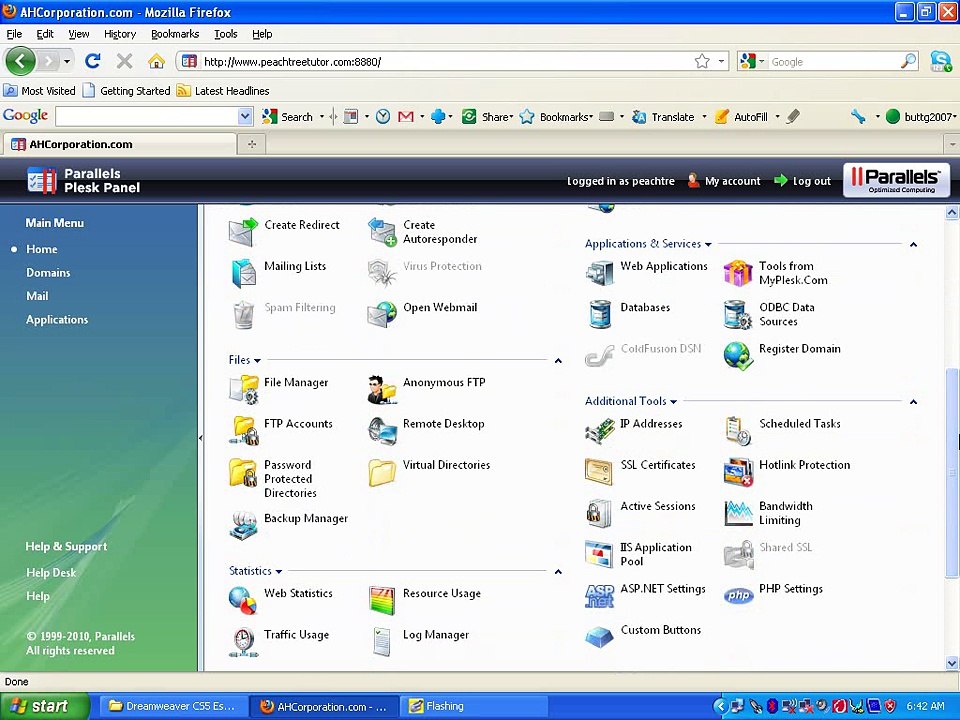Go to Domains in Main Menu
The image size is (960, 720).
[x=48, y=272]
